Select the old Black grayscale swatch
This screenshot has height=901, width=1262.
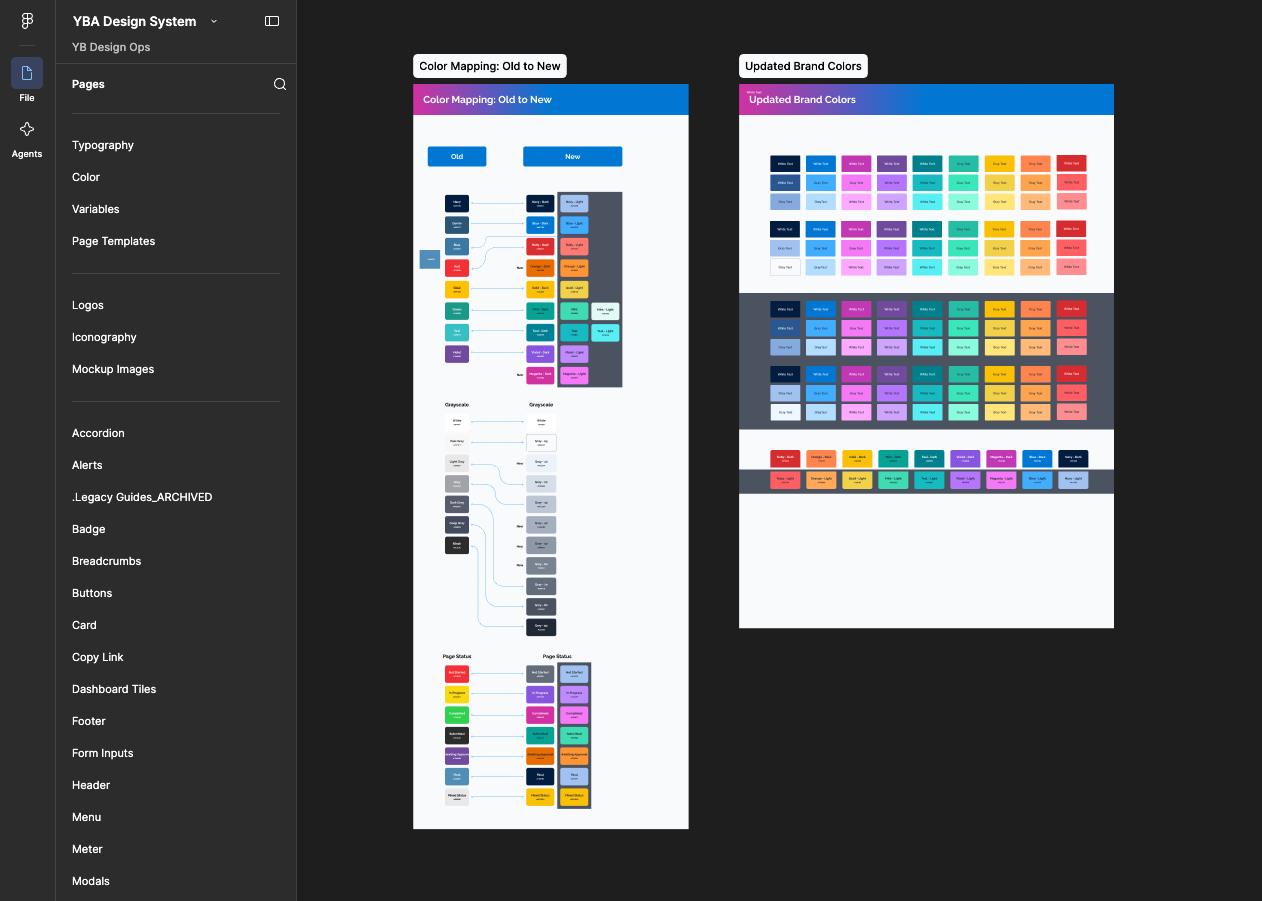[x=457, y=546]
